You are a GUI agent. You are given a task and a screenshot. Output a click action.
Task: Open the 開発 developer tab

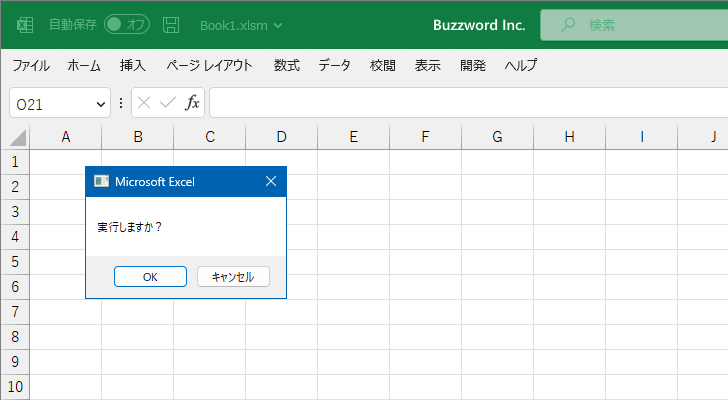click(x=473, y=65)
